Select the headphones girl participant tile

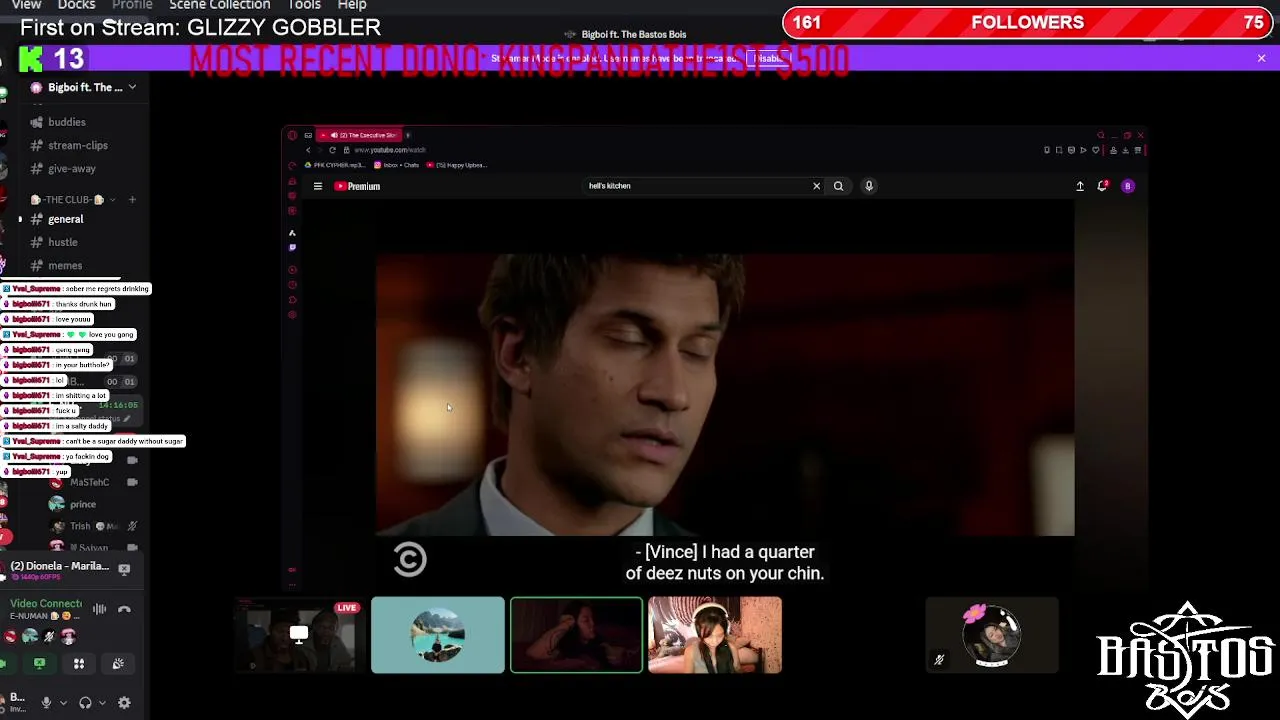[x=715, y=635]
